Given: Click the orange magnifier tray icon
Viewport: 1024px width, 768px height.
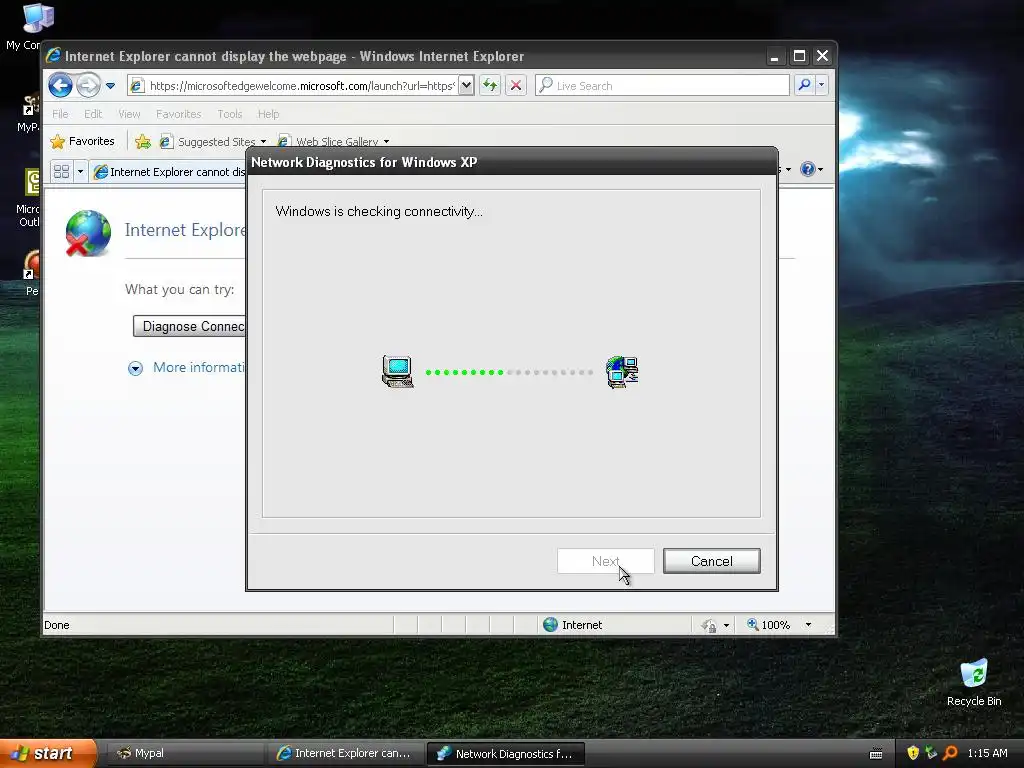Looking at the screenshot, I should tap(950, 753).
